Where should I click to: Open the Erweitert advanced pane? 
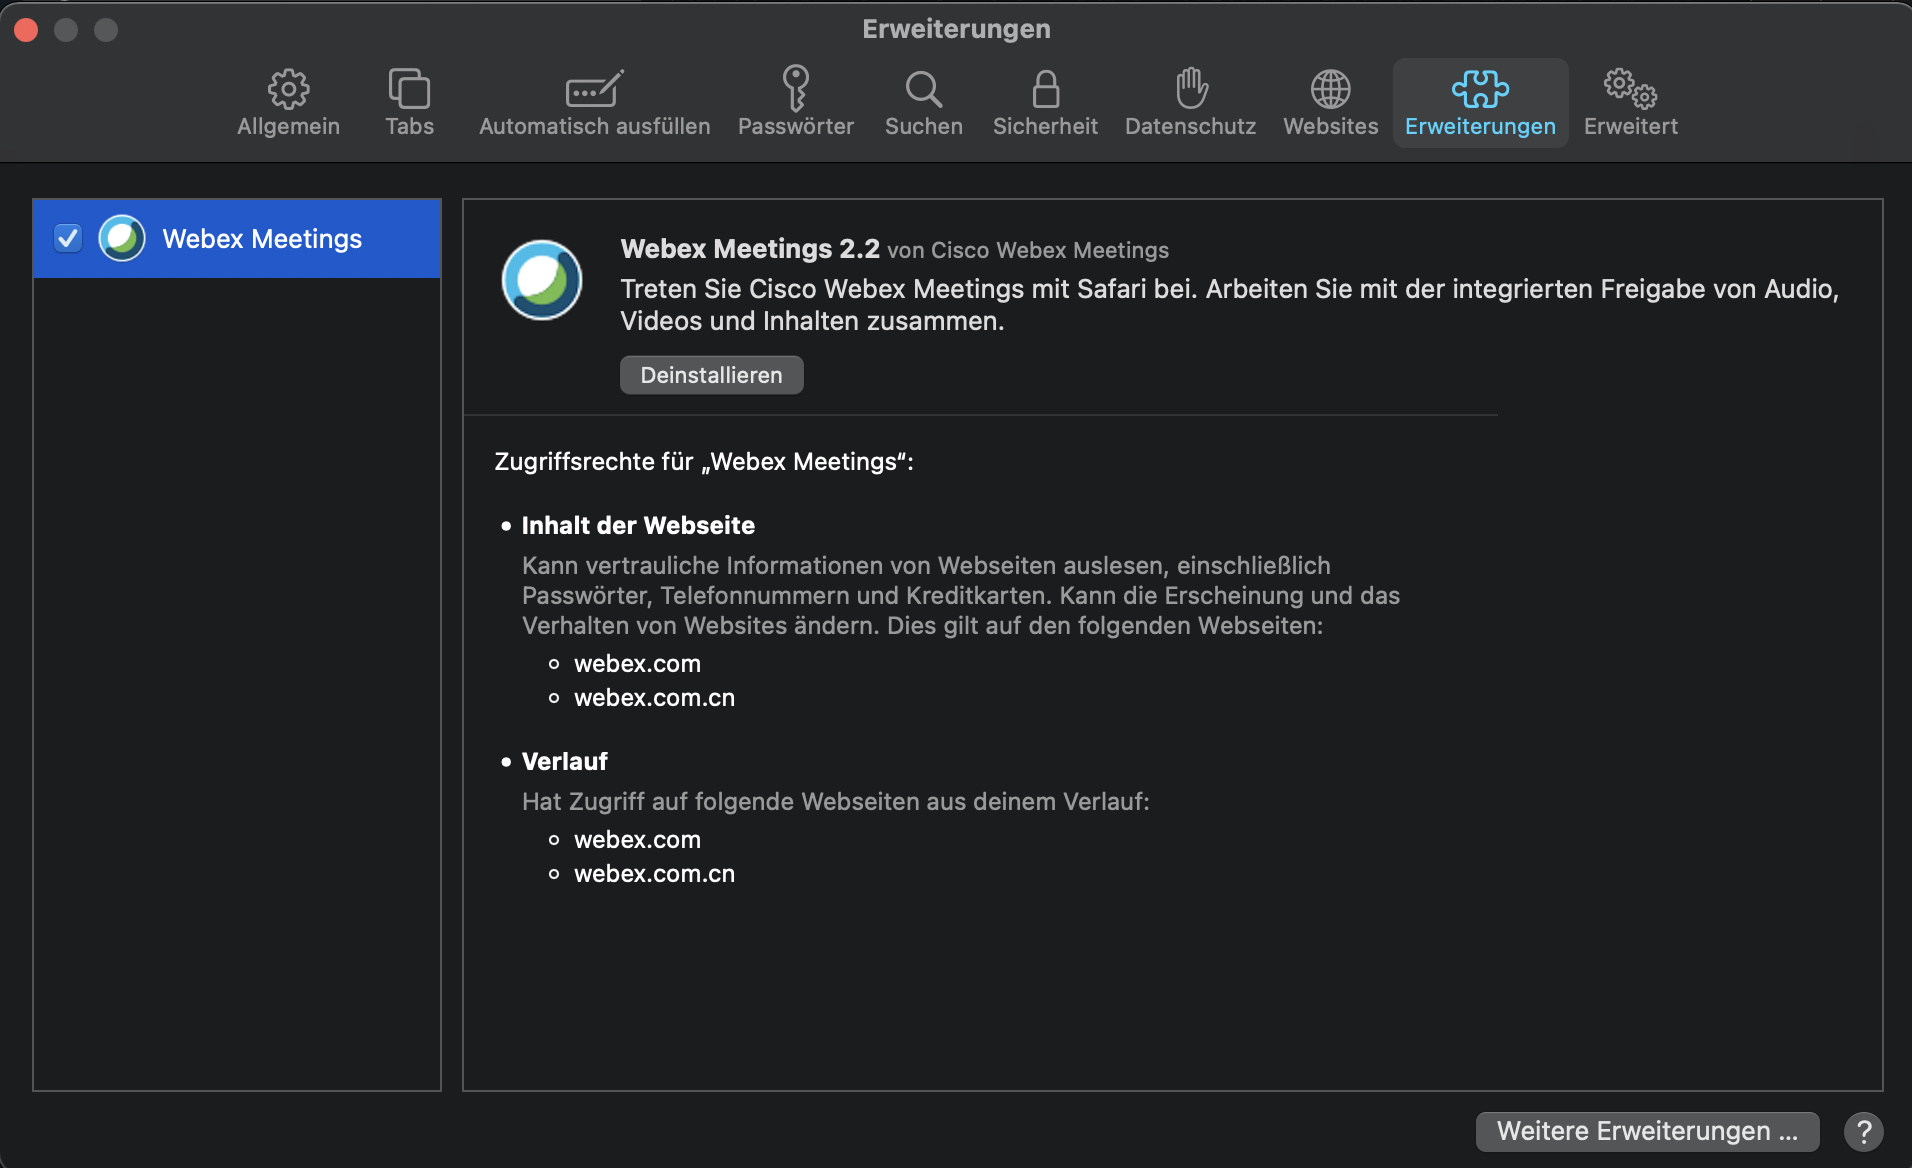(1631, 103)
